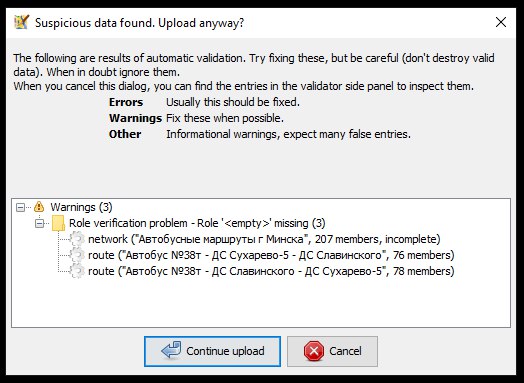The image size is (524, 383).
Task: Select the Warnings (3) tree entry
Action: pos(81,207)
